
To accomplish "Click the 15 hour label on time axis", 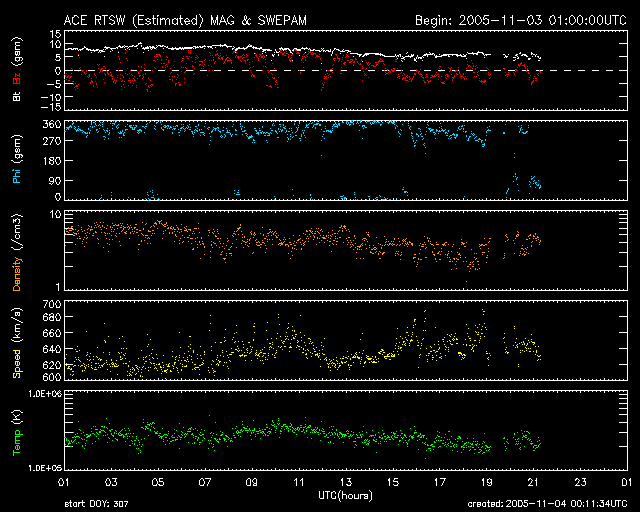I will pyautogui.click(x=393, y=482).
